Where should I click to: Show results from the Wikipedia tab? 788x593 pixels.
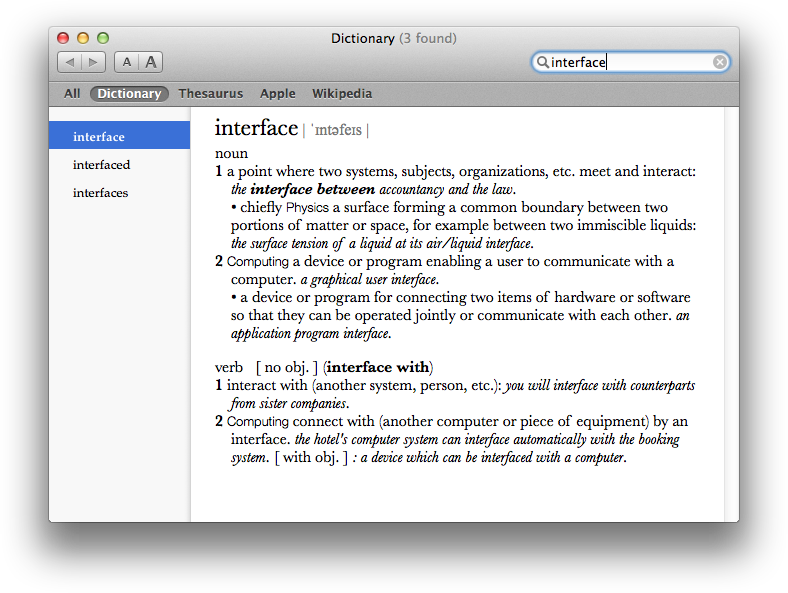coord(341,94)
